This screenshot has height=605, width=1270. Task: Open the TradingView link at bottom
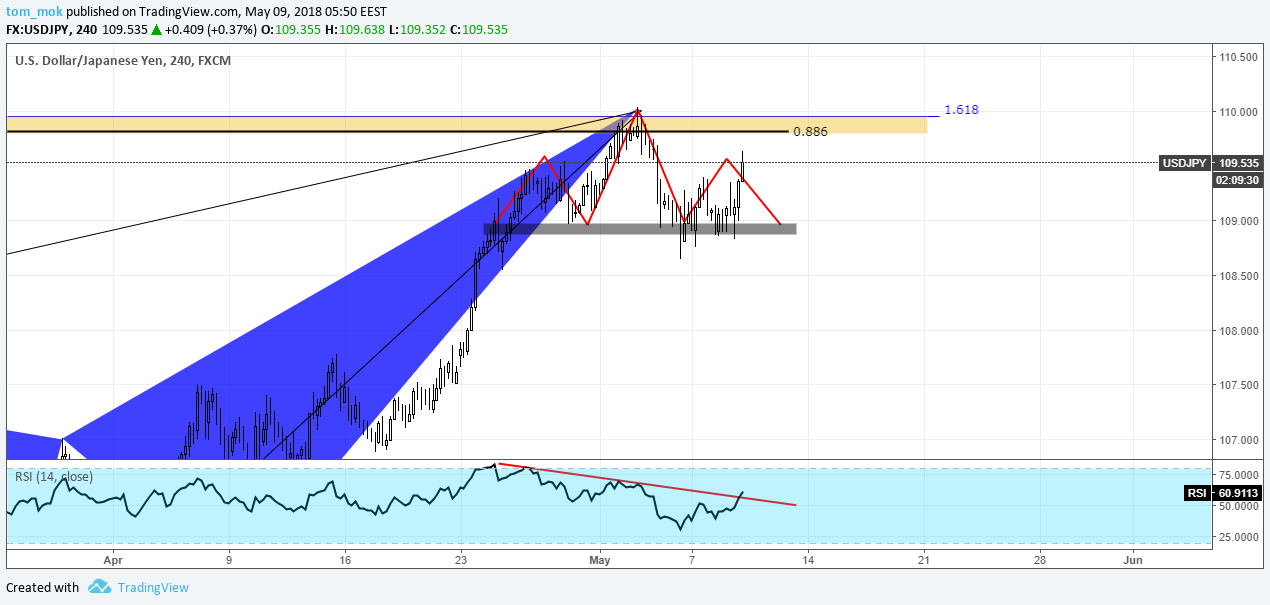click(x=153, y=588)
